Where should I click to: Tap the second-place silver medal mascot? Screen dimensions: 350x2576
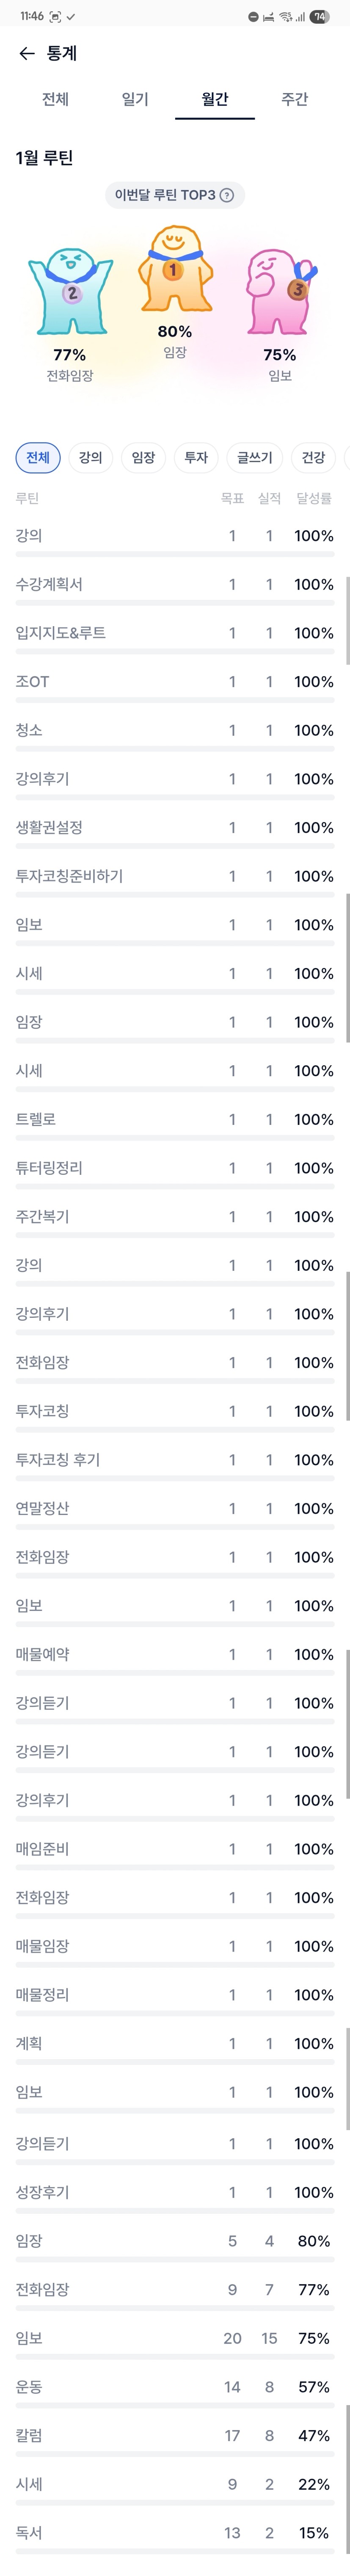tap(70, 292)
